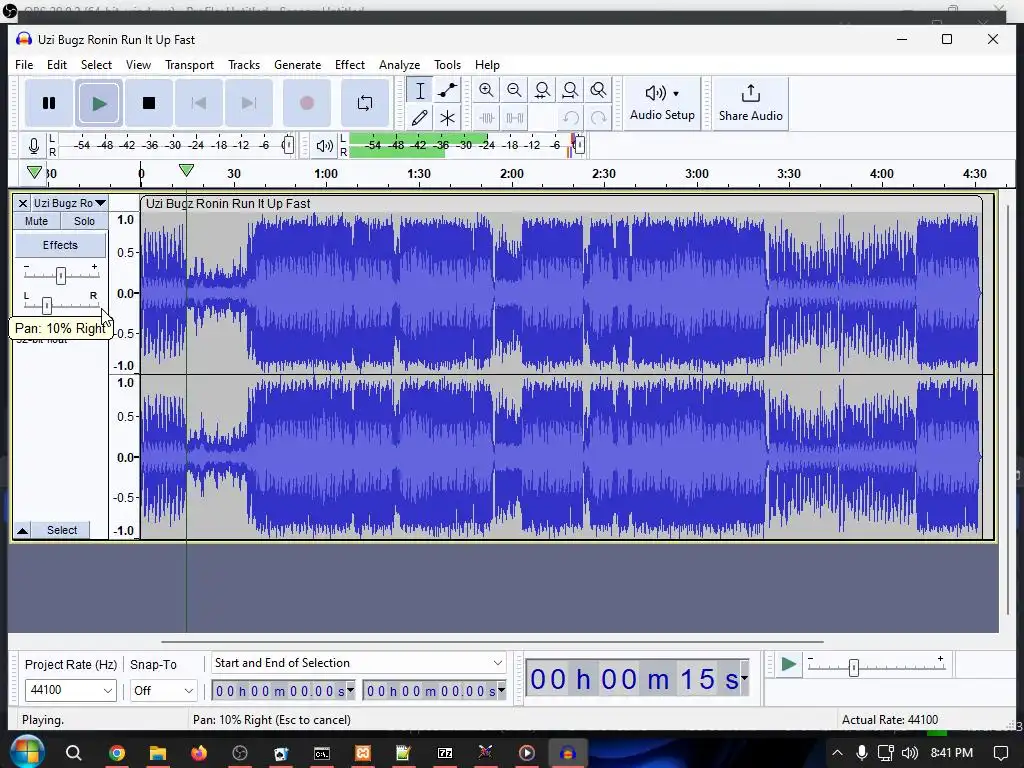Click the track Select button
The image size is (1024, 768).
coord(61,530)
